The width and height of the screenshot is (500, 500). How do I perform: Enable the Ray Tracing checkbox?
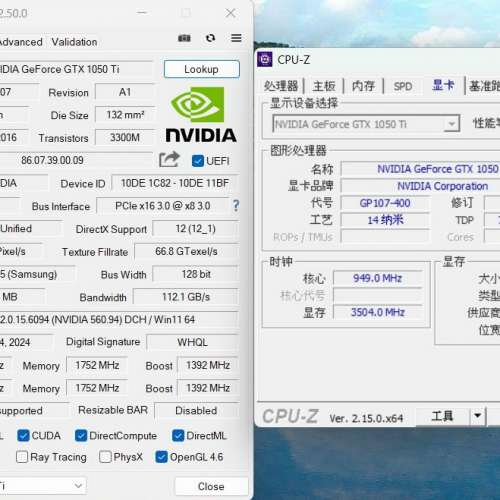point(22,457)
